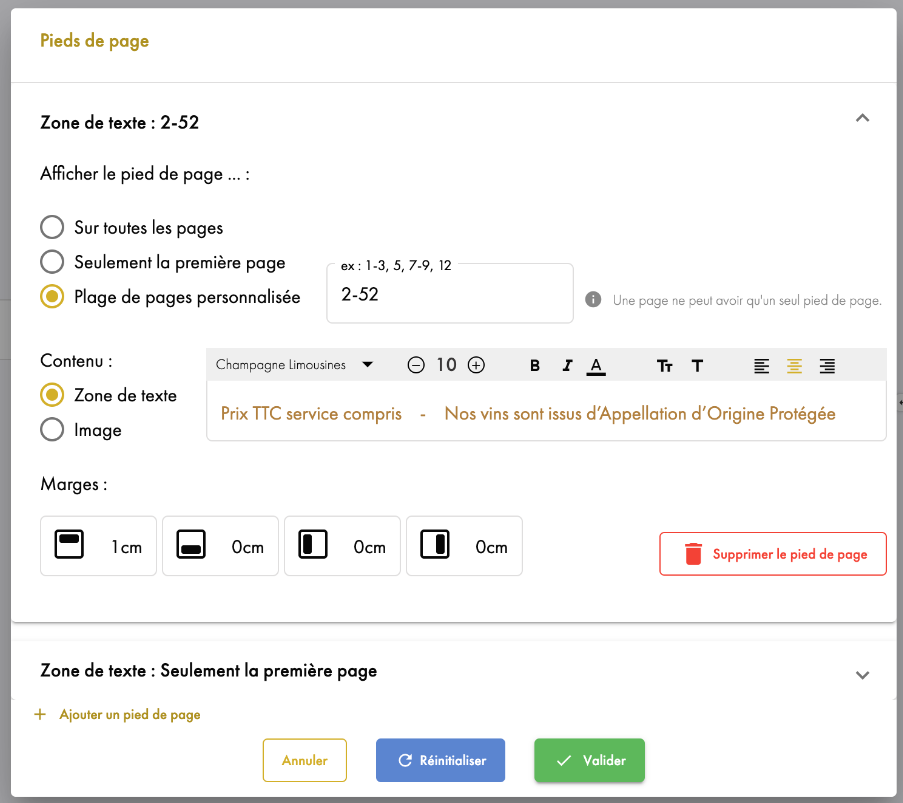Open the Champagne Limousines font dropdown
This screenshot has width=903, height=803.
[294, 365]
